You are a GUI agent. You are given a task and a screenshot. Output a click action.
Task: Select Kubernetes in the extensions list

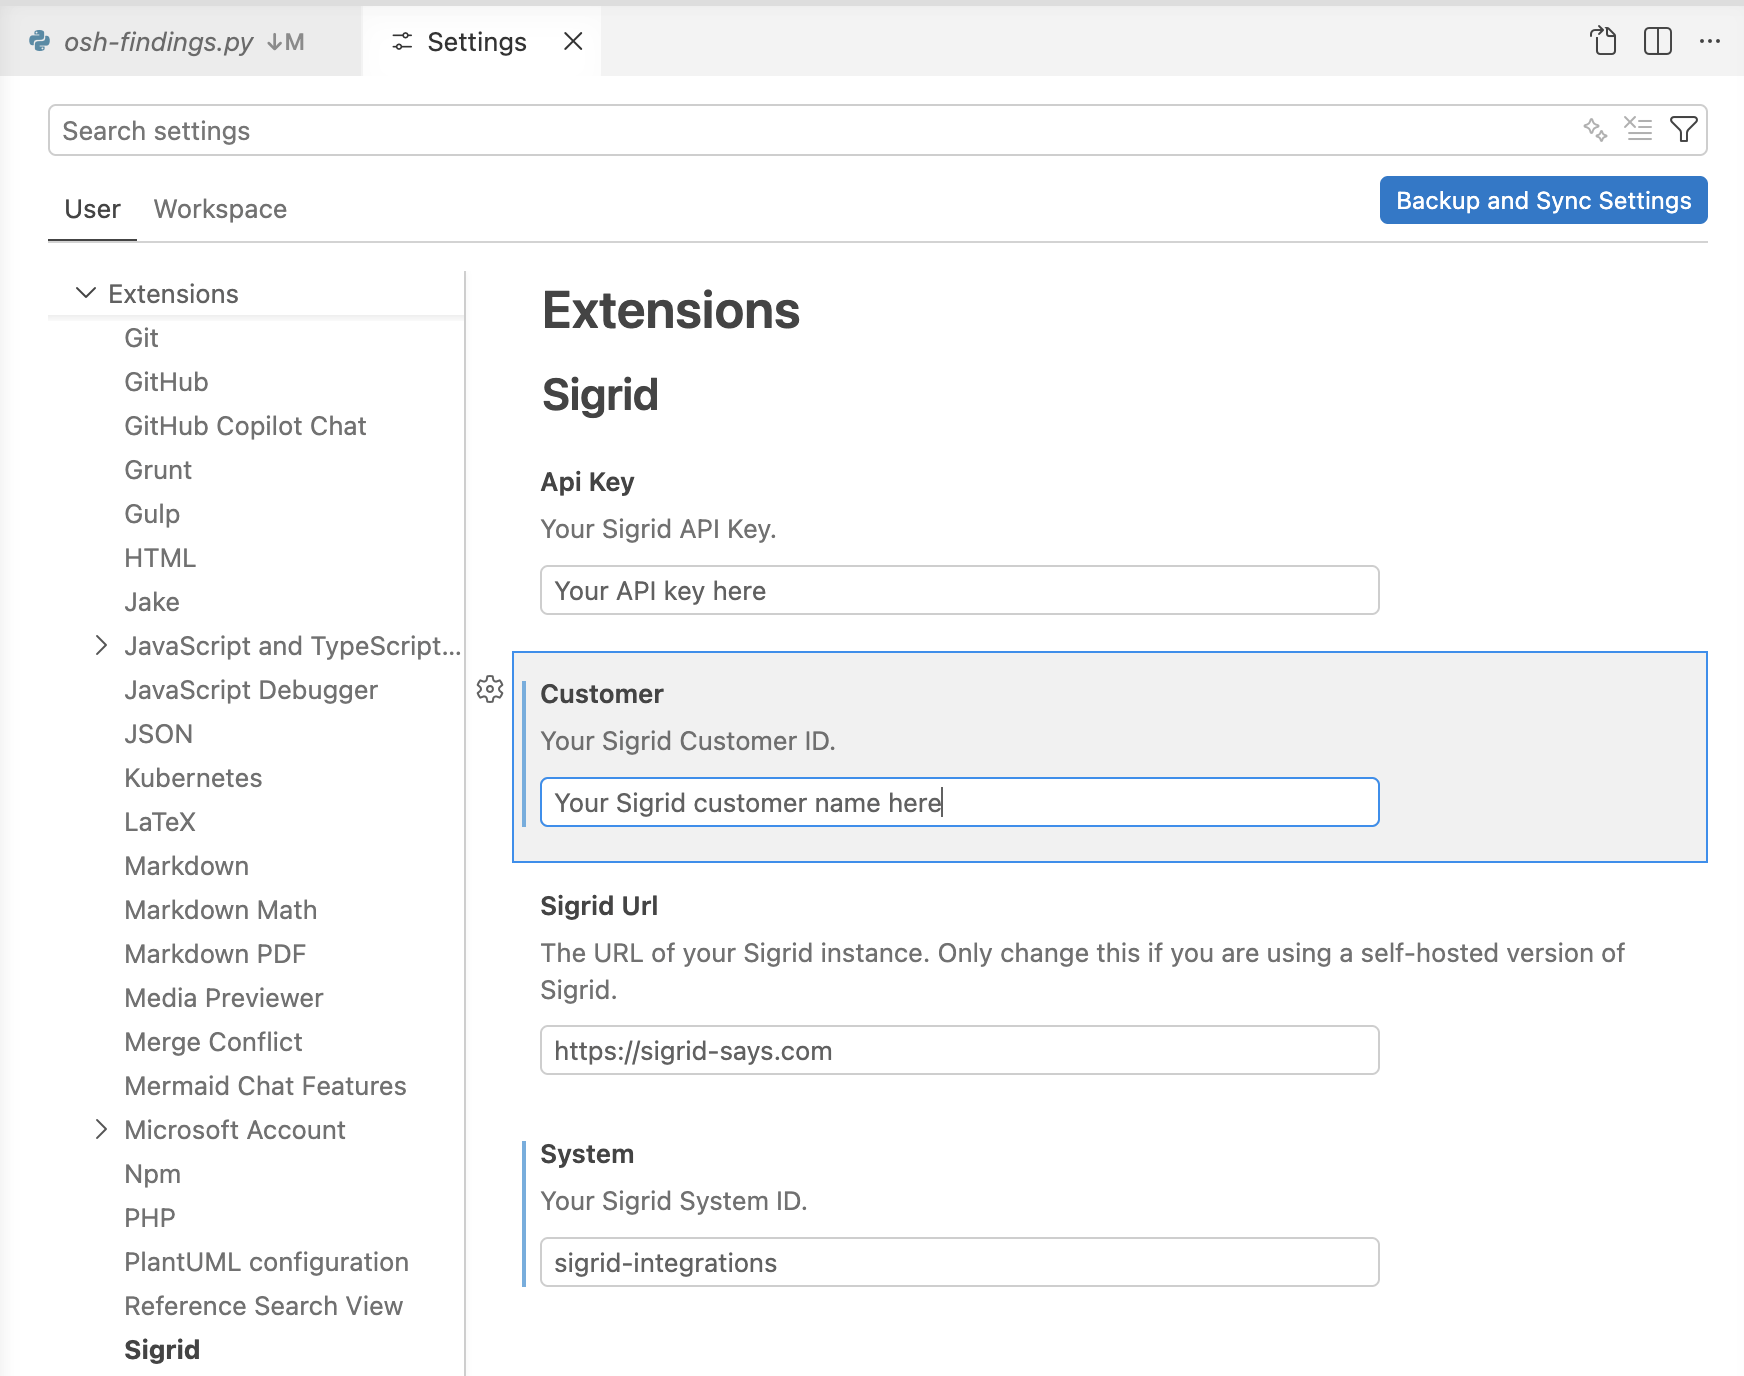point(193,778)
